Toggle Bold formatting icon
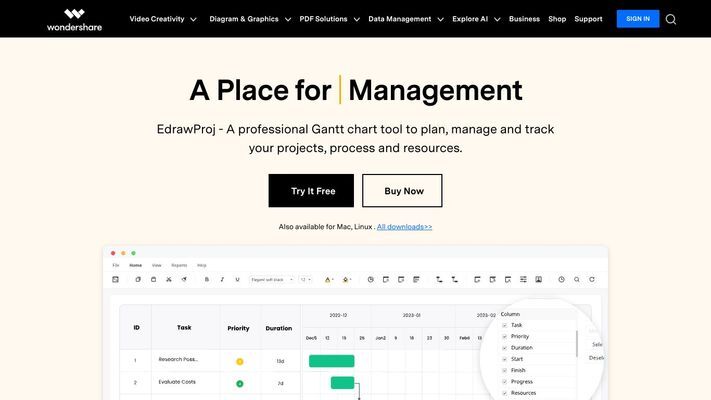 click(207, 279)
